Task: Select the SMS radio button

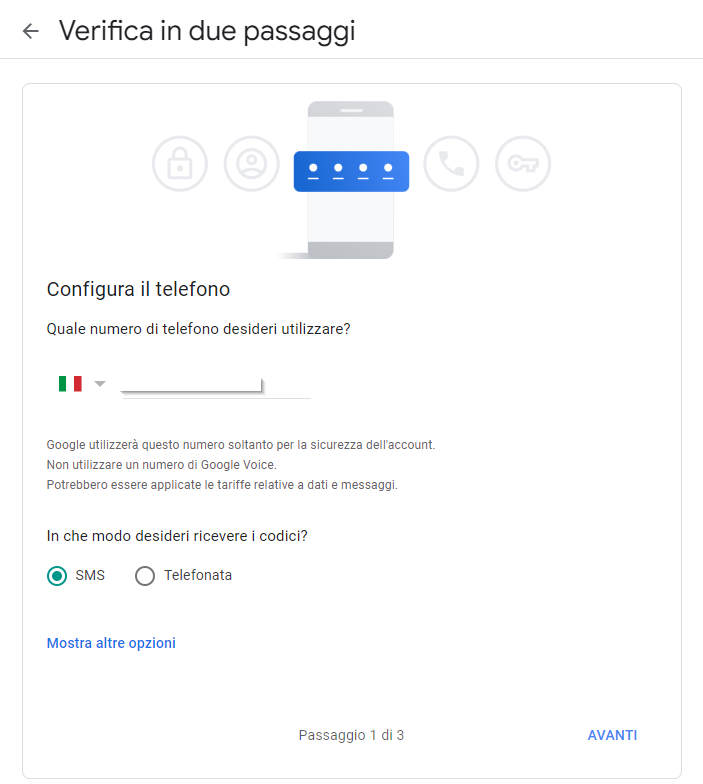Action: coord(57,576)
